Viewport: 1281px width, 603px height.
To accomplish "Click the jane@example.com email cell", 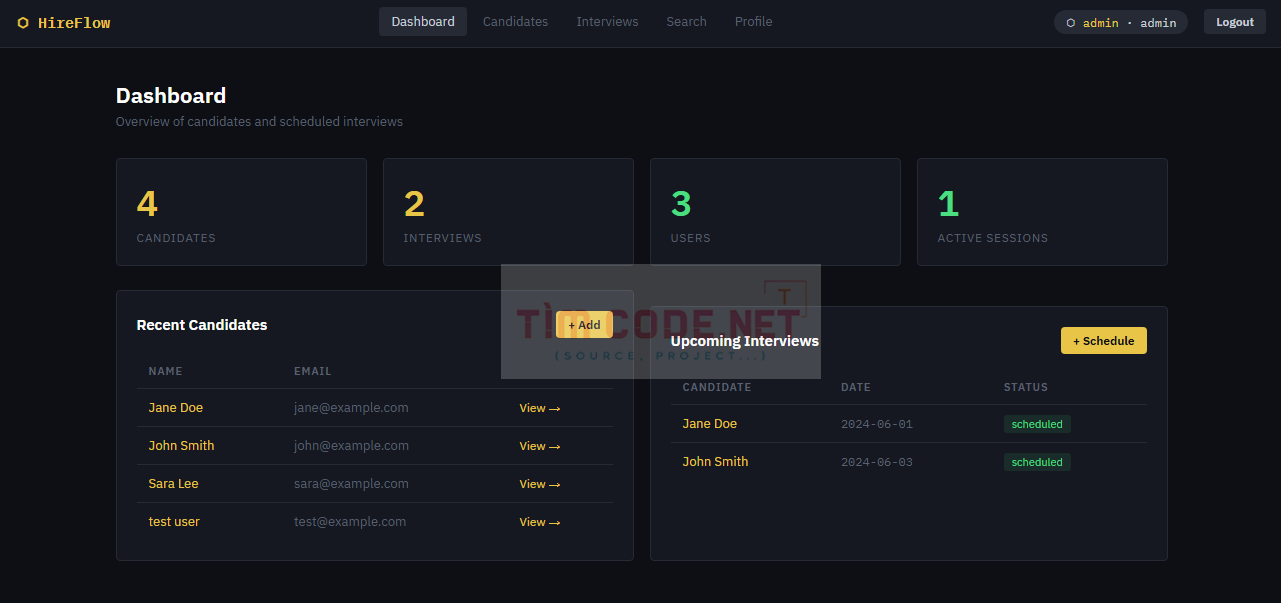I will (351, 408).
